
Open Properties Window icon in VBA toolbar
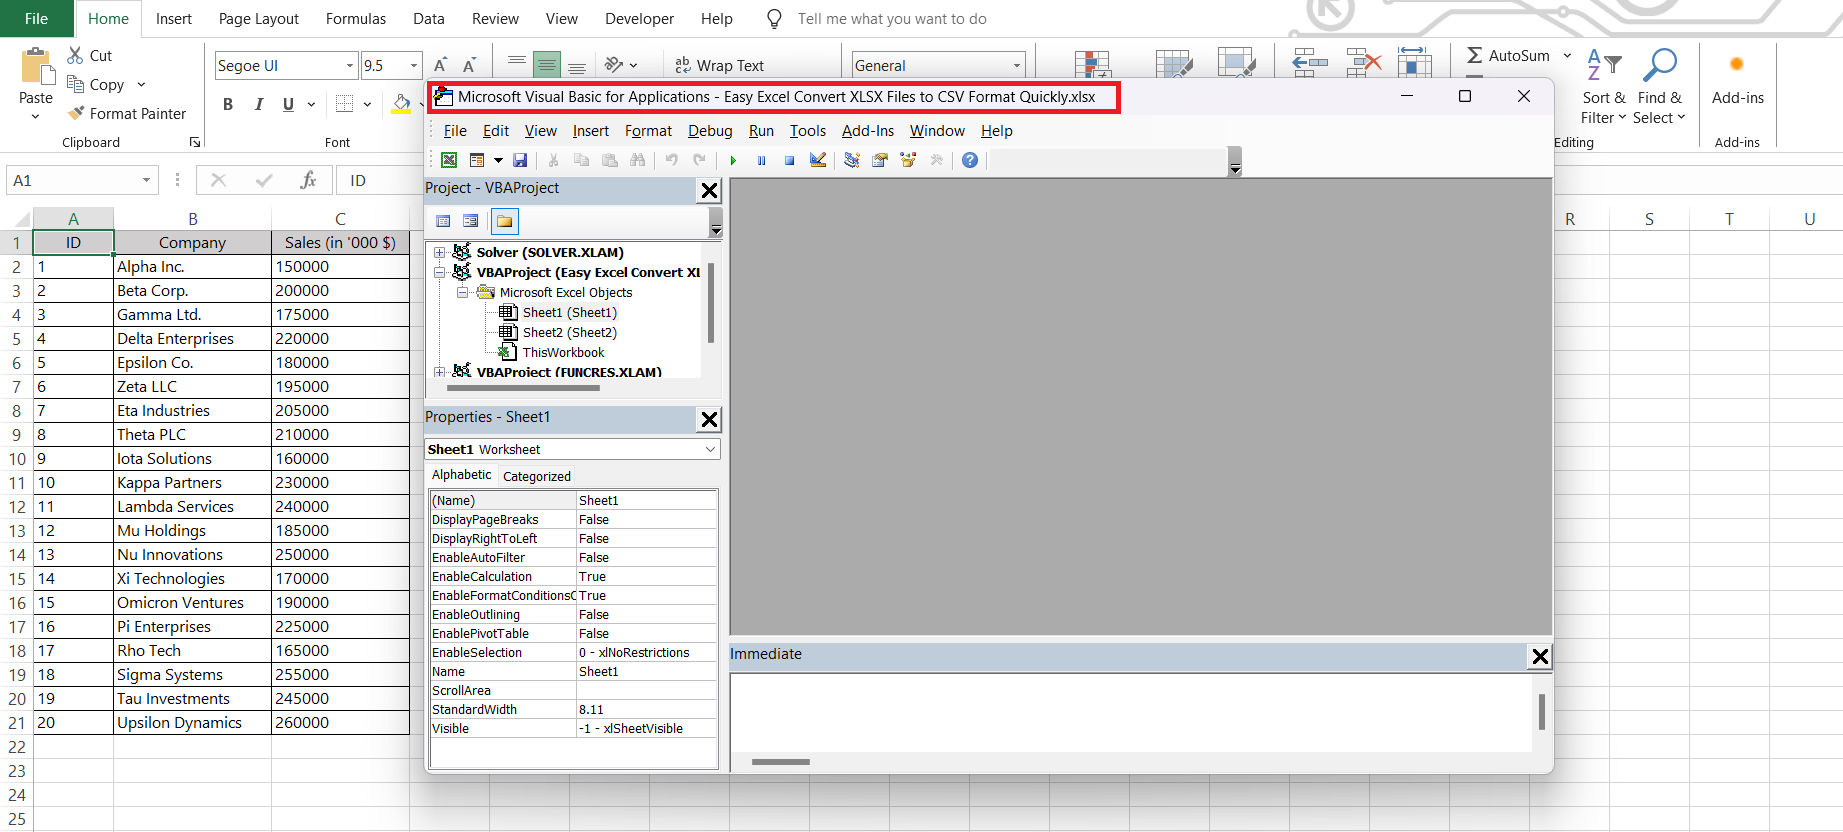(x=880, y=160)
